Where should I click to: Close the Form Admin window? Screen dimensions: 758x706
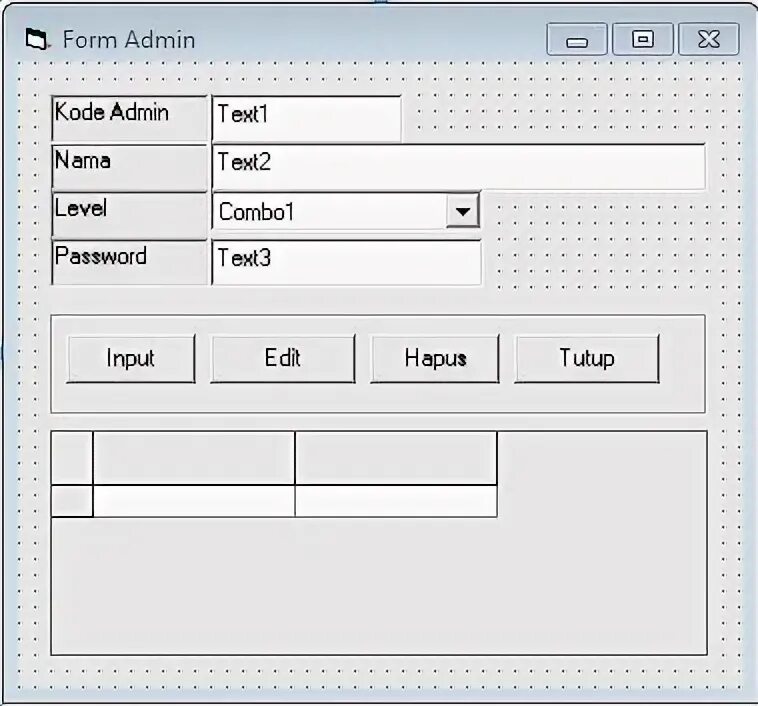point(709,39)
